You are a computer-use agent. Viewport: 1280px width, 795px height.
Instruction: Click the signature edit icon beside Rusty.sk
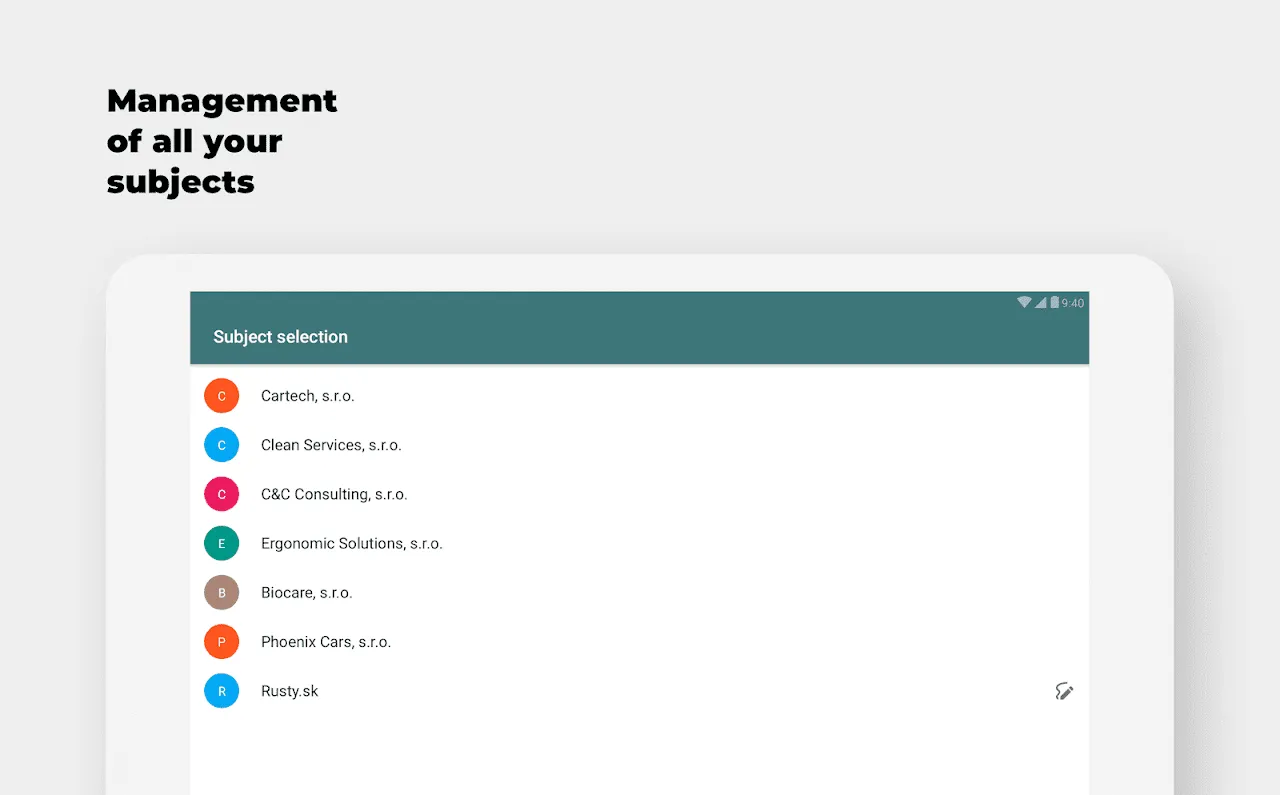[1065, 691]
